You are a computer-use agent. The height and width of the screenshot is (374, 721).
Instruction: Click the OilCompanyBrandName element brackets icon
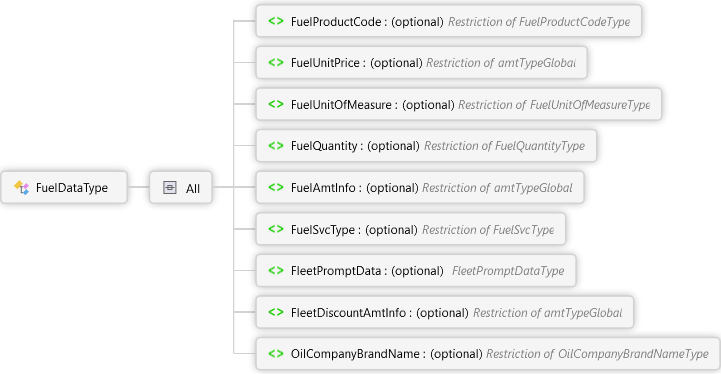276,354
